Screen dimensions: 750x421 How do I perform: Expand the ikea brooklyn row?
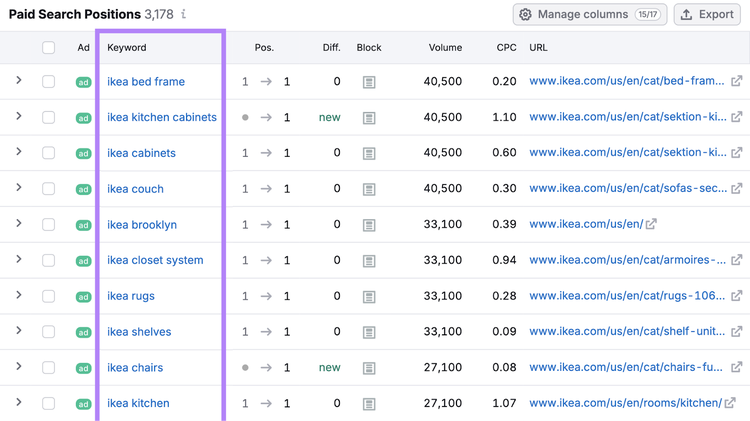(x=19, y=223)
